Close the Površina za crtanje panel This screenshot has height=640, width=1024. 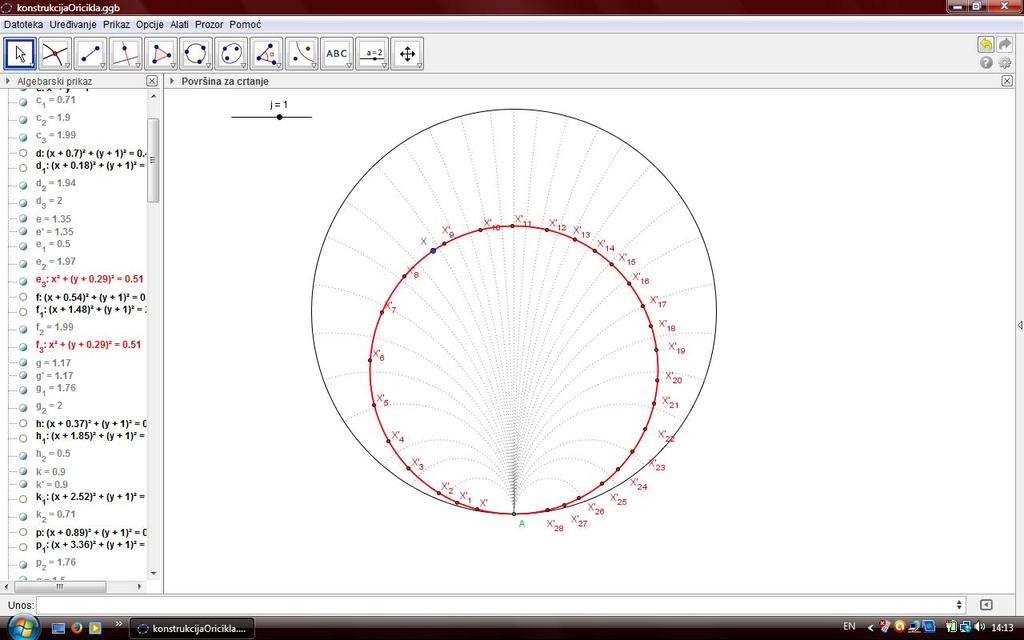point(1007,81)
